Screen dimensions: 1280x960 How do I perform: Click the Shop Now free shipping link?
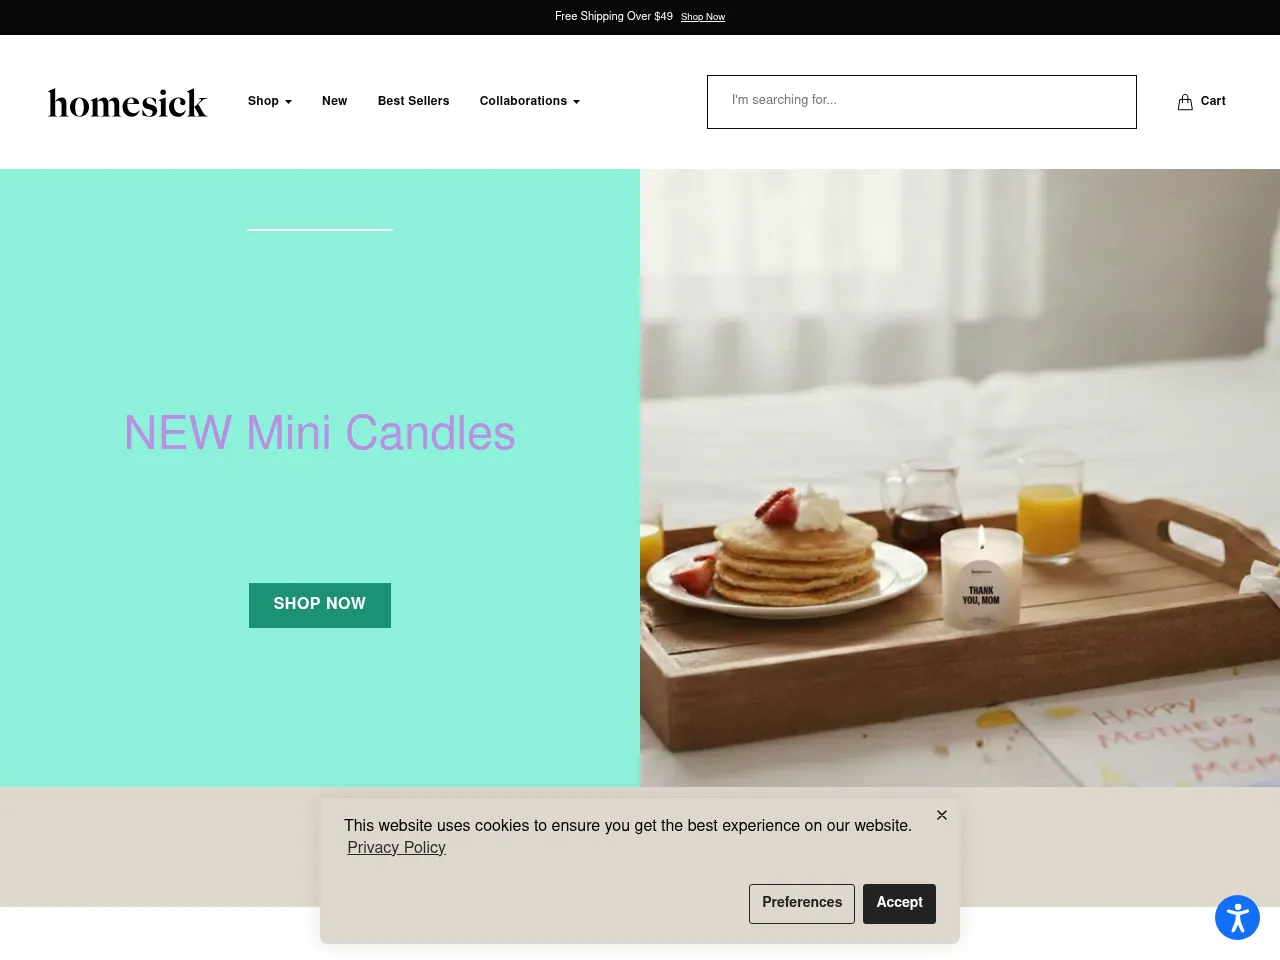click(x=703, y=17)
